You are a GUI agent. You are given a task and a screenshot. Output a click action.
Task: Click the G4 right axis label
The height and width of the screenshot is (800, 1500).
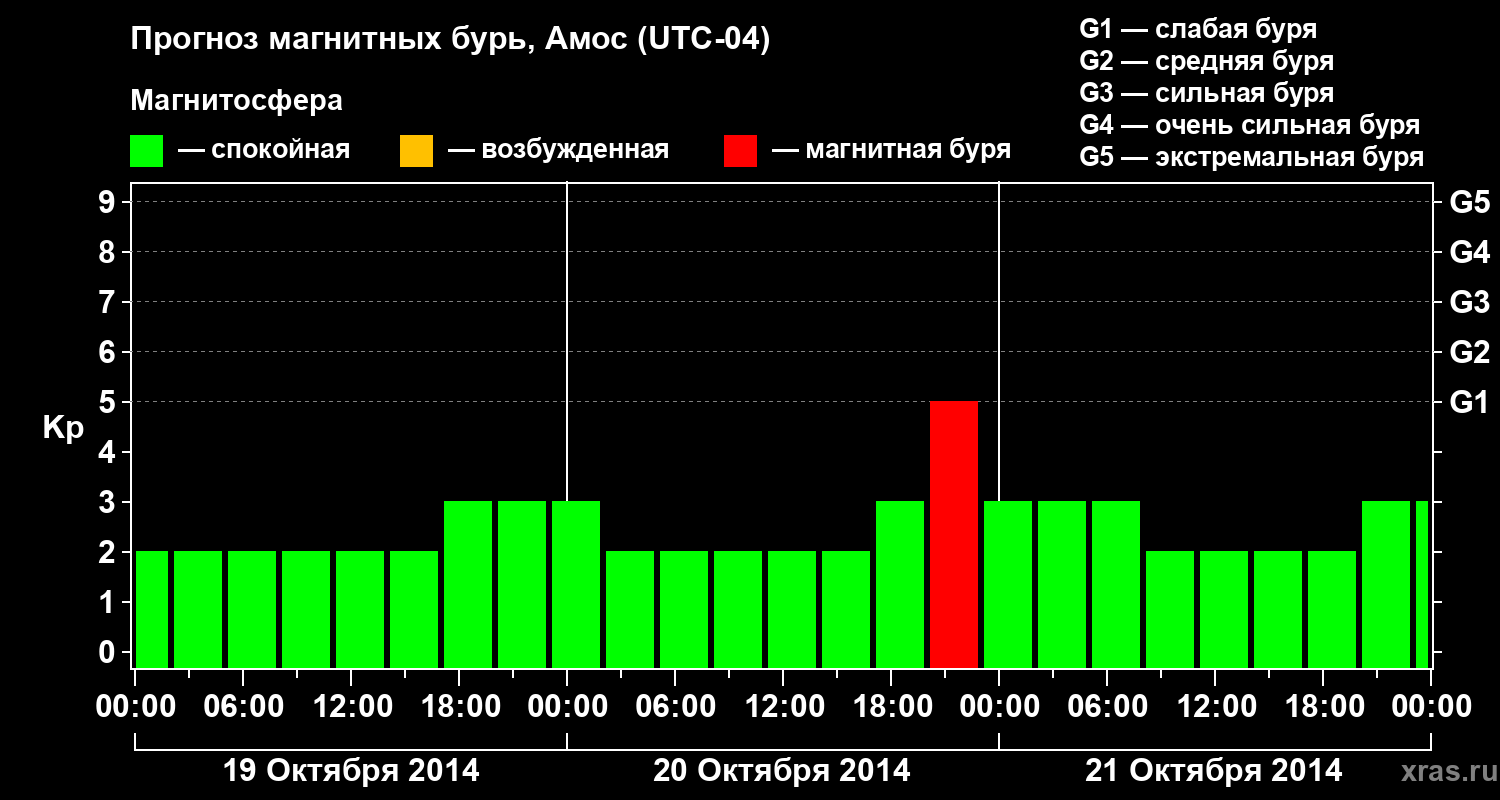tap(1470, 253)
